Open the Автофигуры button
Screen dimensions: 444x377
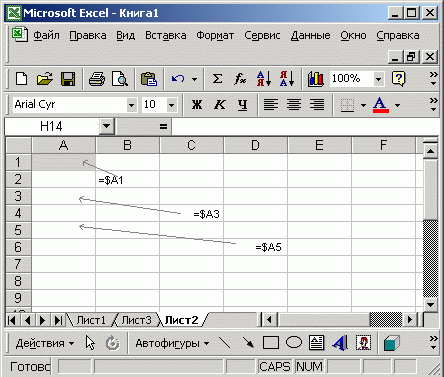pos(172,343)
